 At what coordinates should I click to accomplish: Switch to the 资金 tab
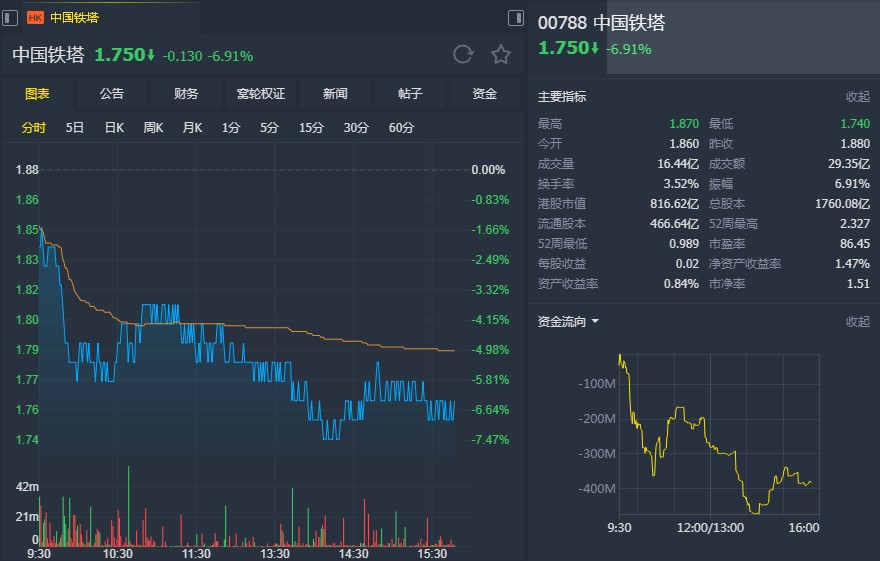[484, 94]
